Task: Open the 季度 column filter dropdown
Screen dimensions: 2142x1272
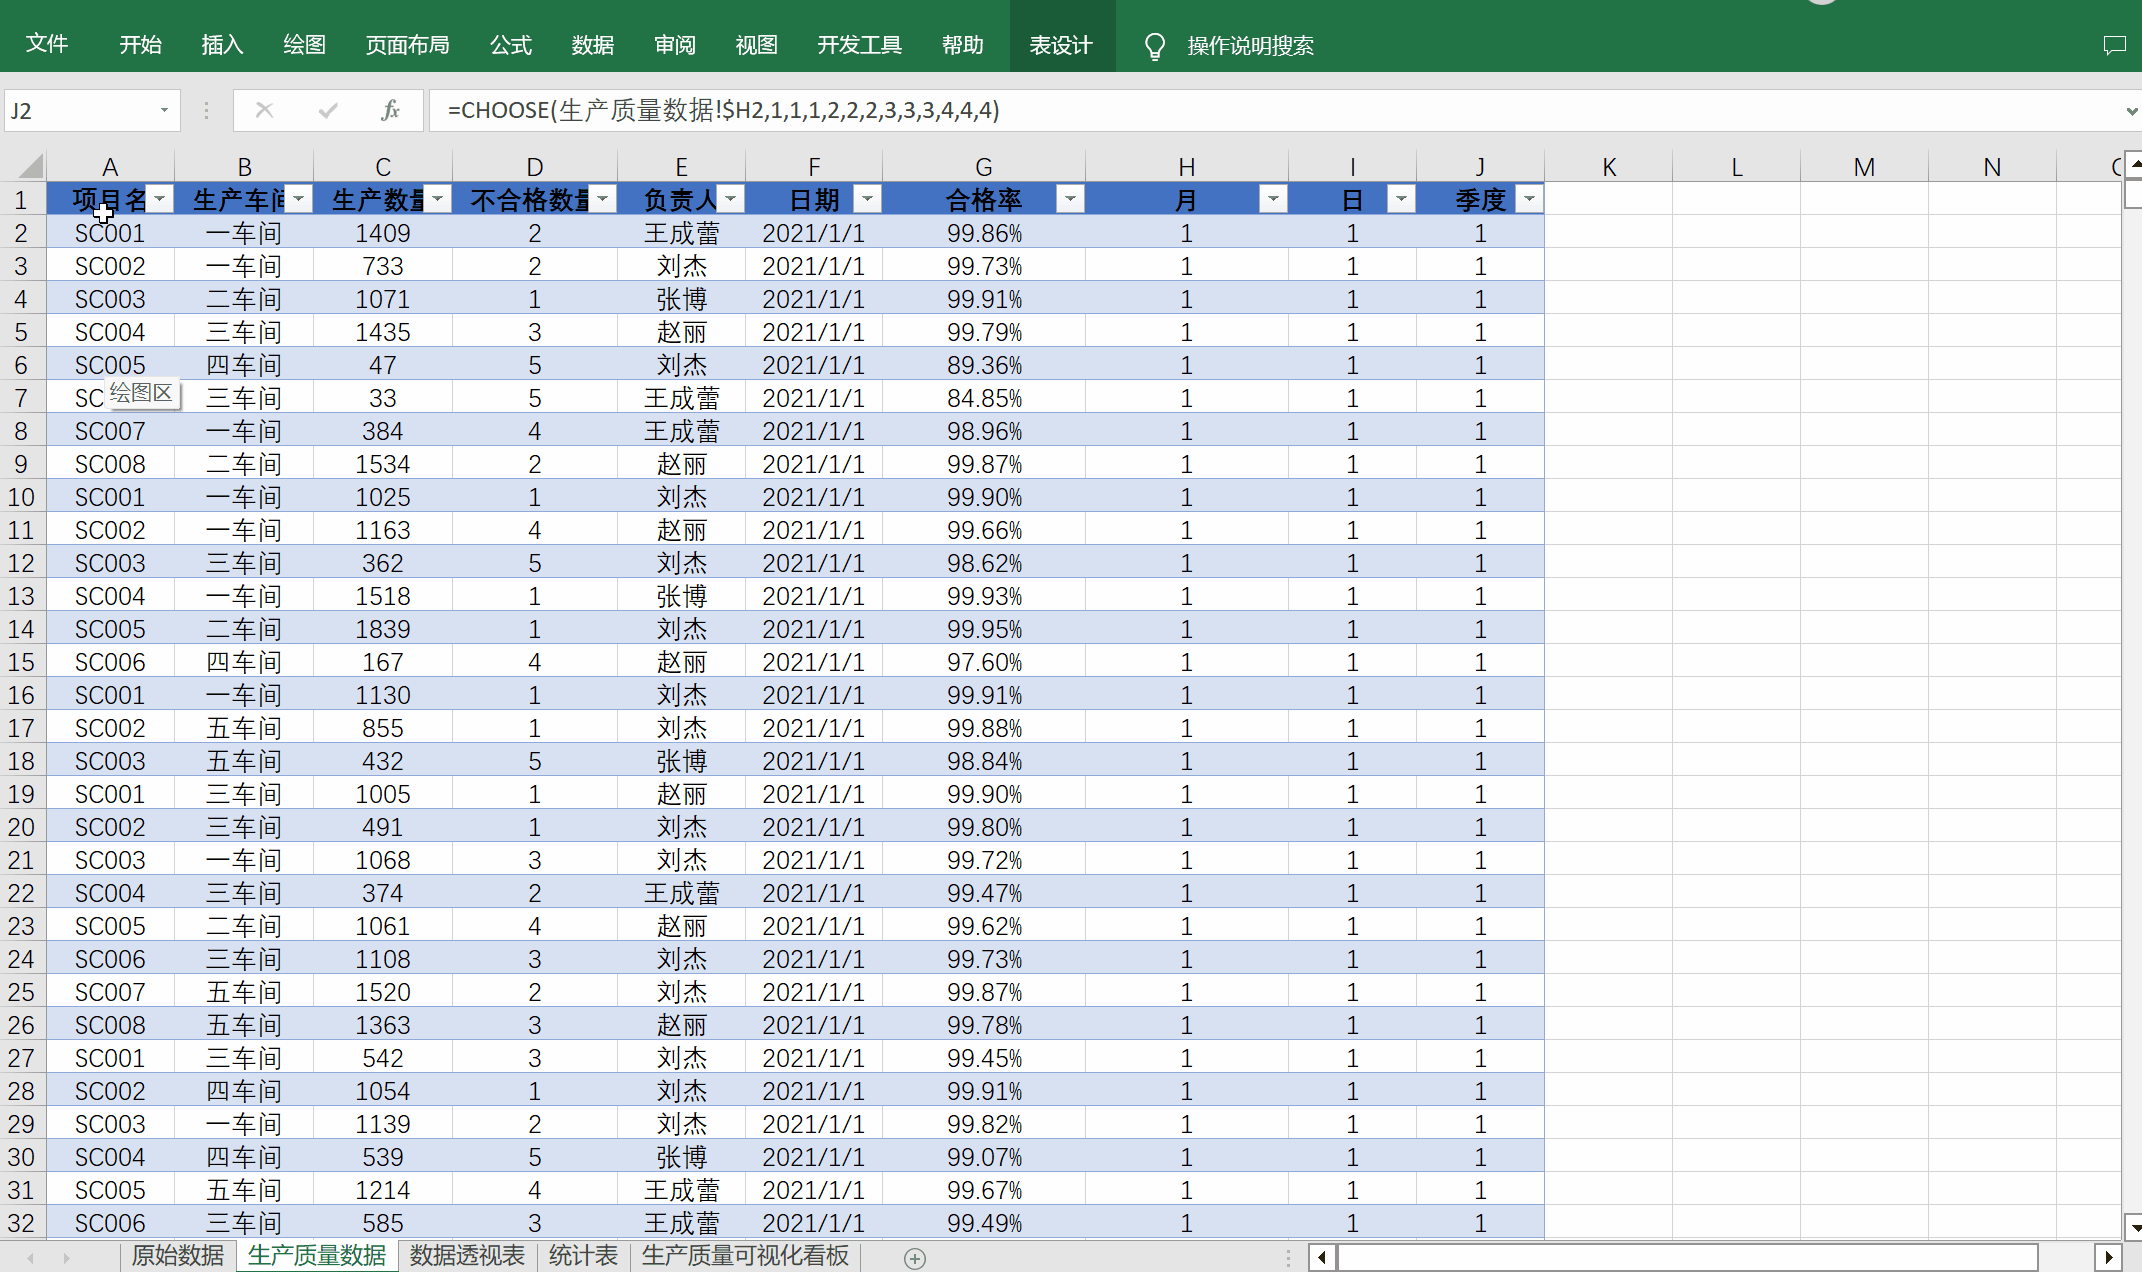Action: pyautogui.click(x=1529, y=200)
